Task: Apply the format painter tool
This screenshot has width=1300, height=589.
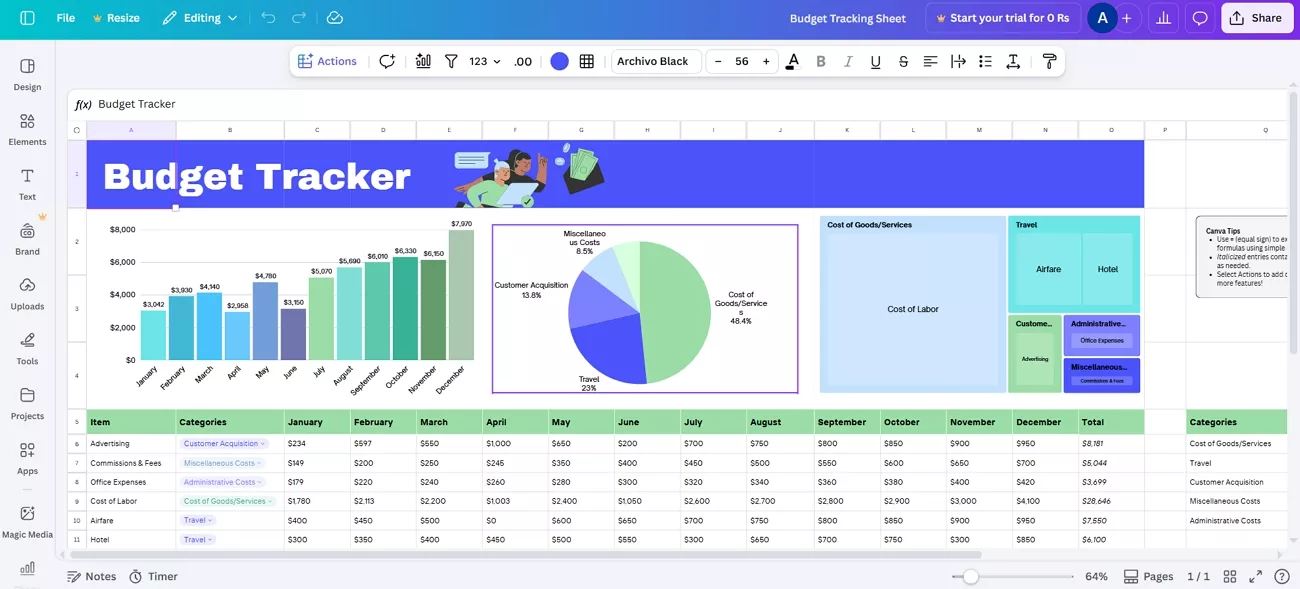Action: [1048, 61]
